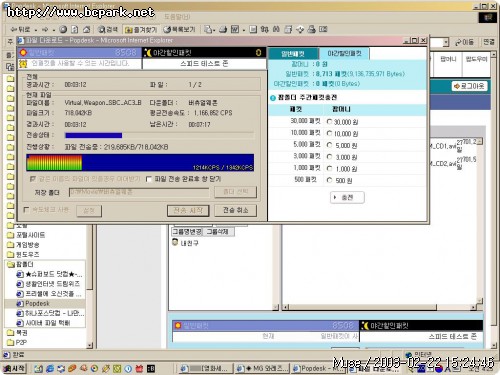Go back using the 뒤로 toolbar arrow
Viewport: 500px width, 375px height.
19,30
